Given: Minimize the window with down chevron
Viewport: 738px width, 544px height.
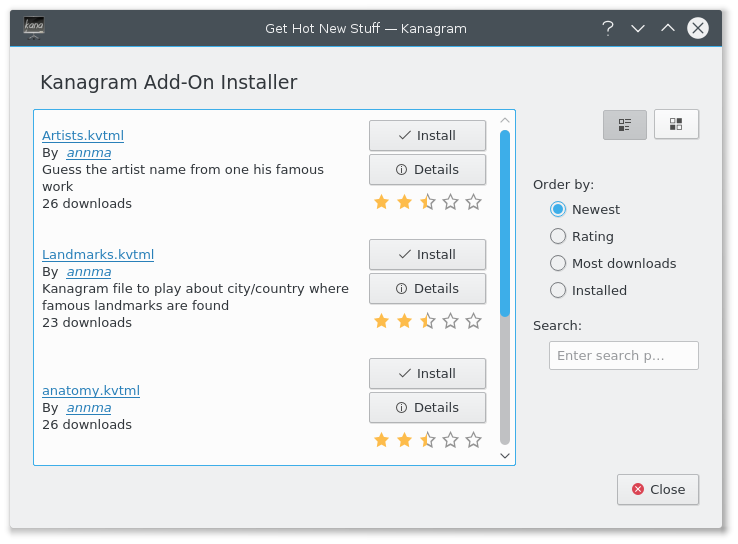Looking at the screenshot, I should (638, 28).
